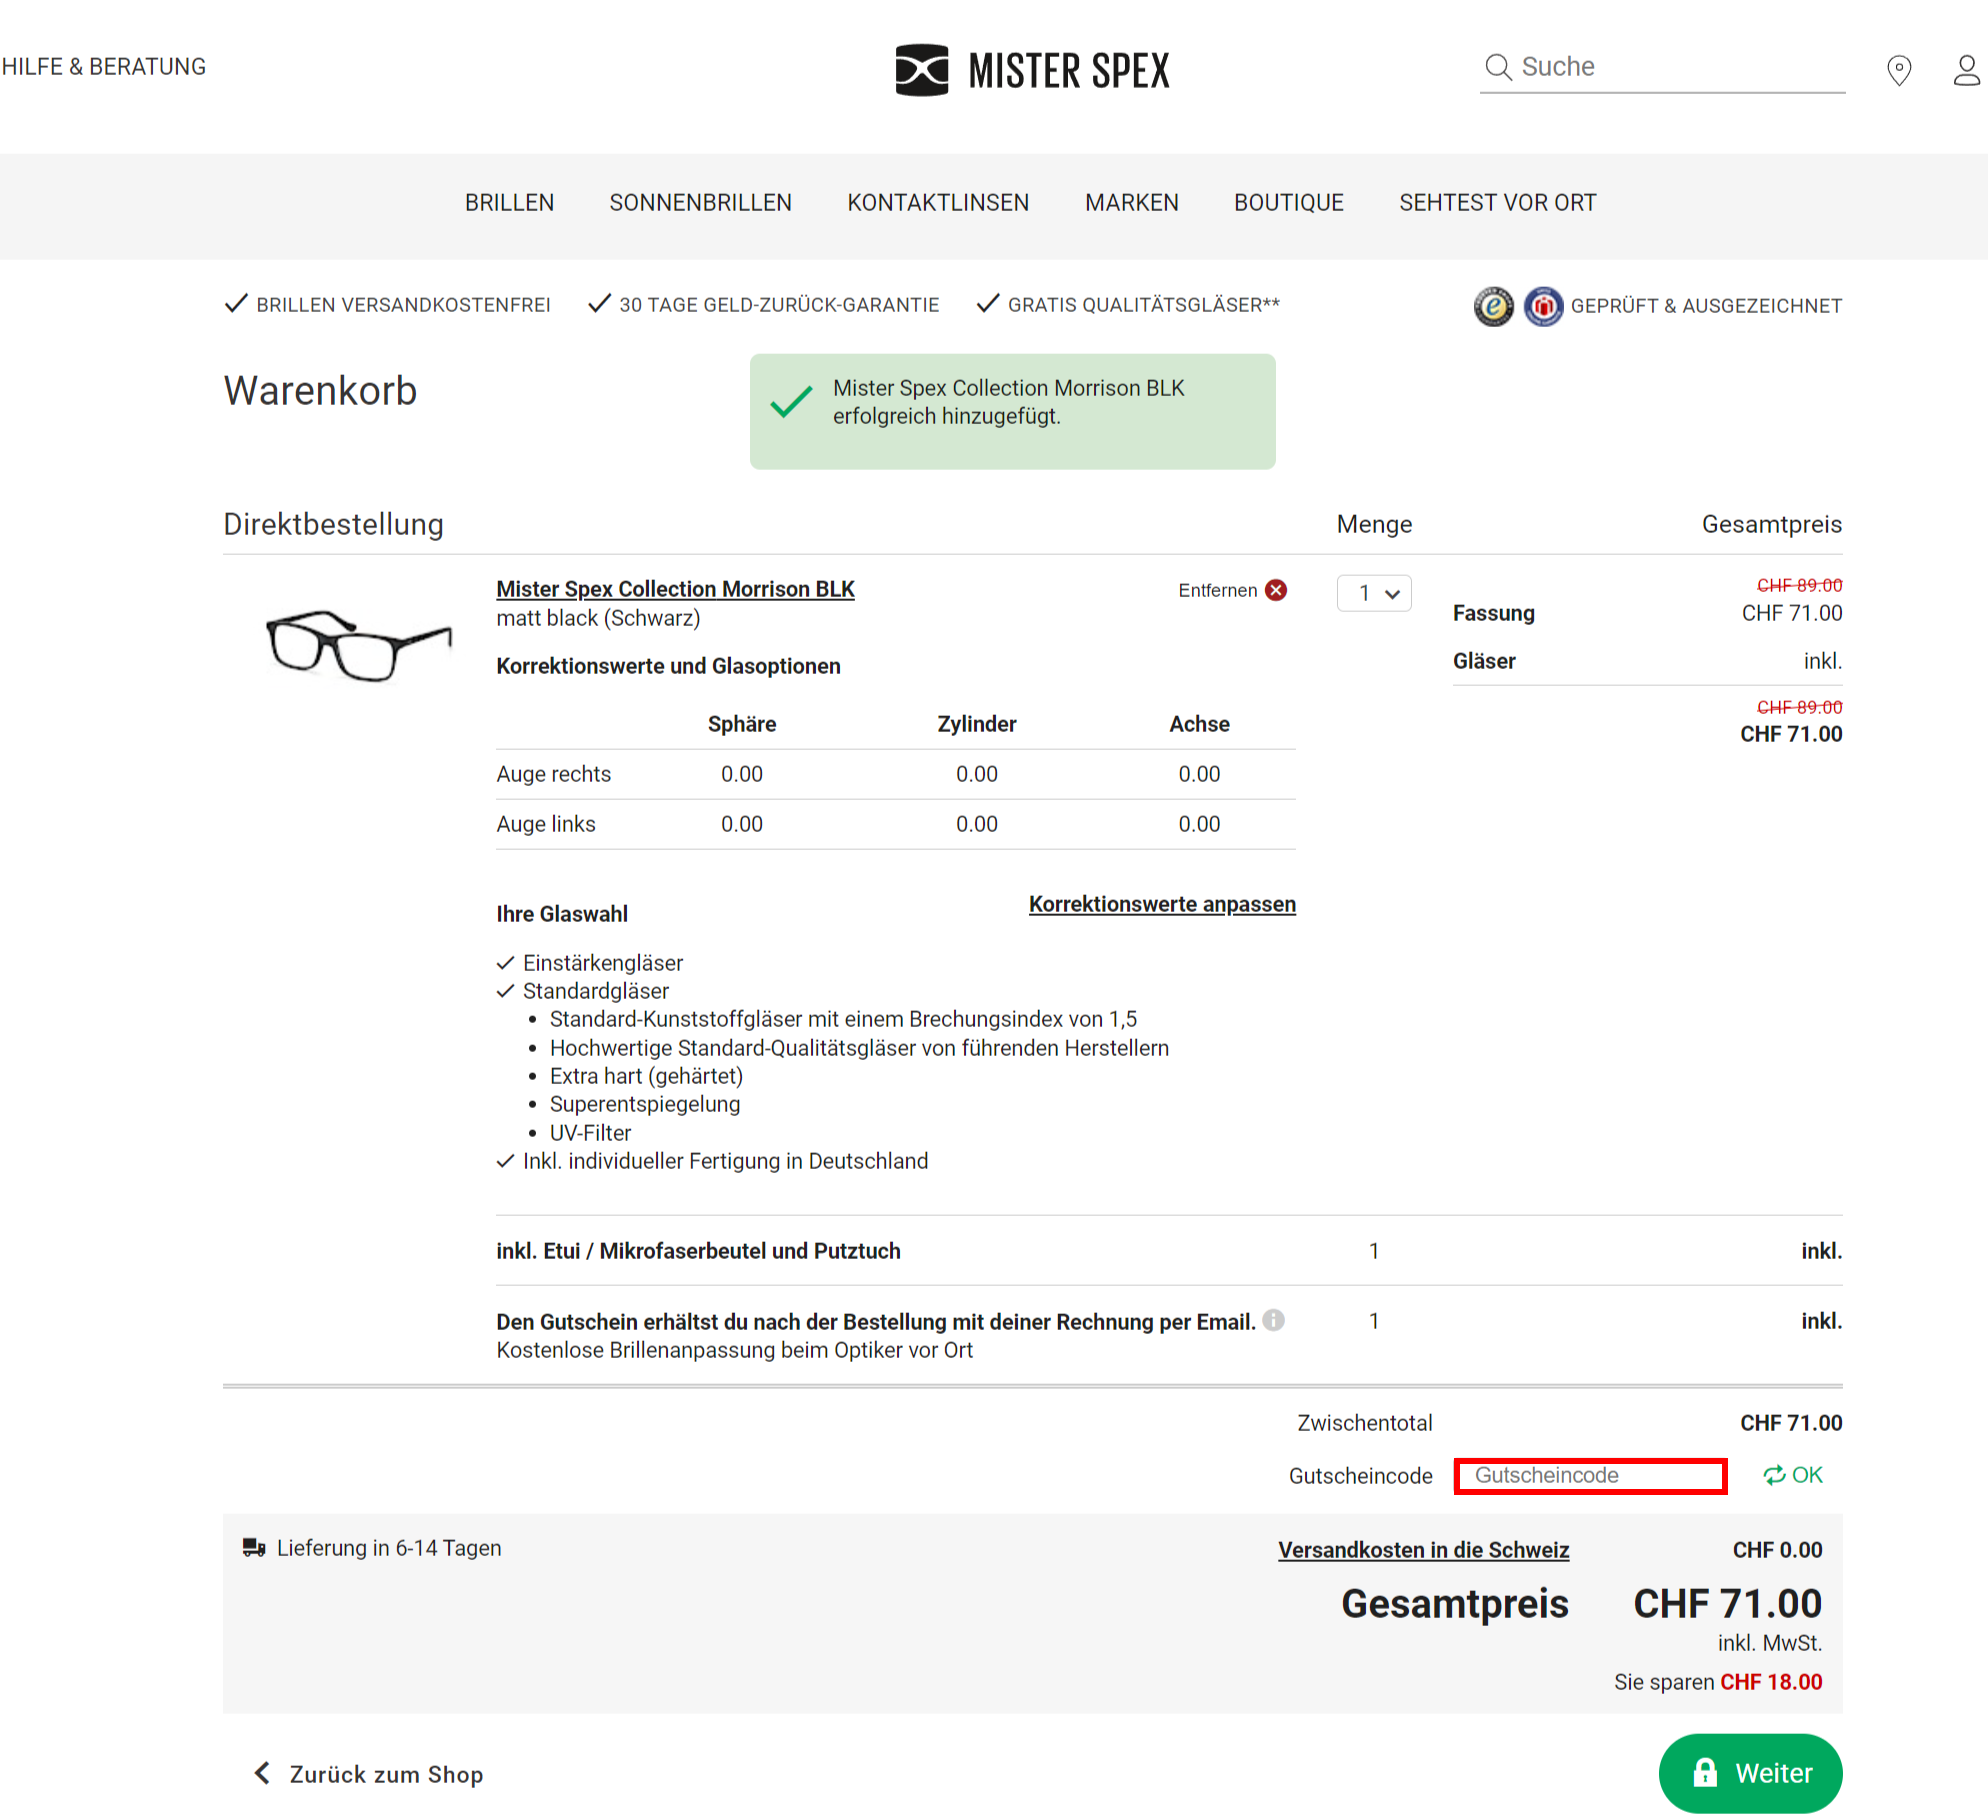Click the green refresh OK icon
The height and width of the screenshot is (1820, 1988).
[1774, 1475]
